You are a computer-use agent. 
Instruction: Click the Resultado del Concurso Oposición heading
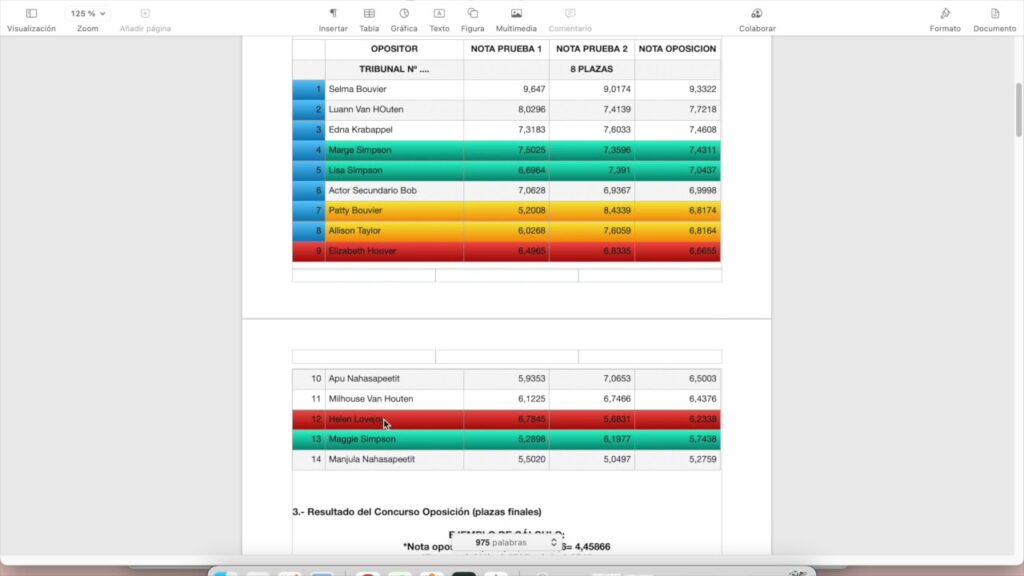pyautogui.click(x=417, y=512)
